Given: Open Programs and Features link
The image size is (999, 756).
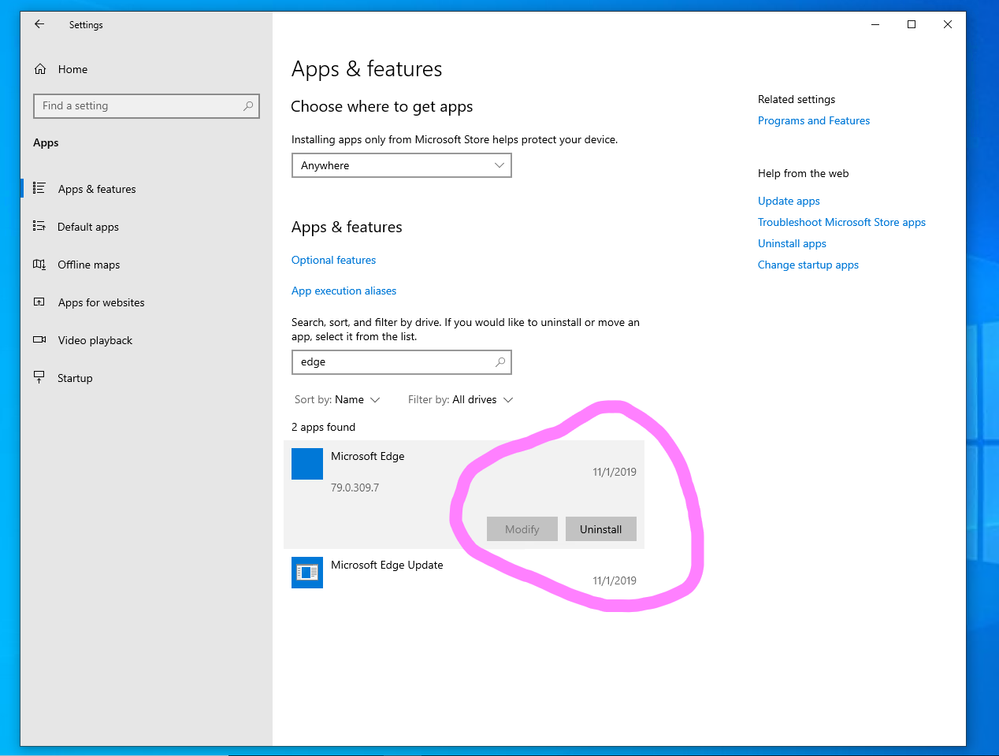Looking at the screenshot, I should [814, 120].
